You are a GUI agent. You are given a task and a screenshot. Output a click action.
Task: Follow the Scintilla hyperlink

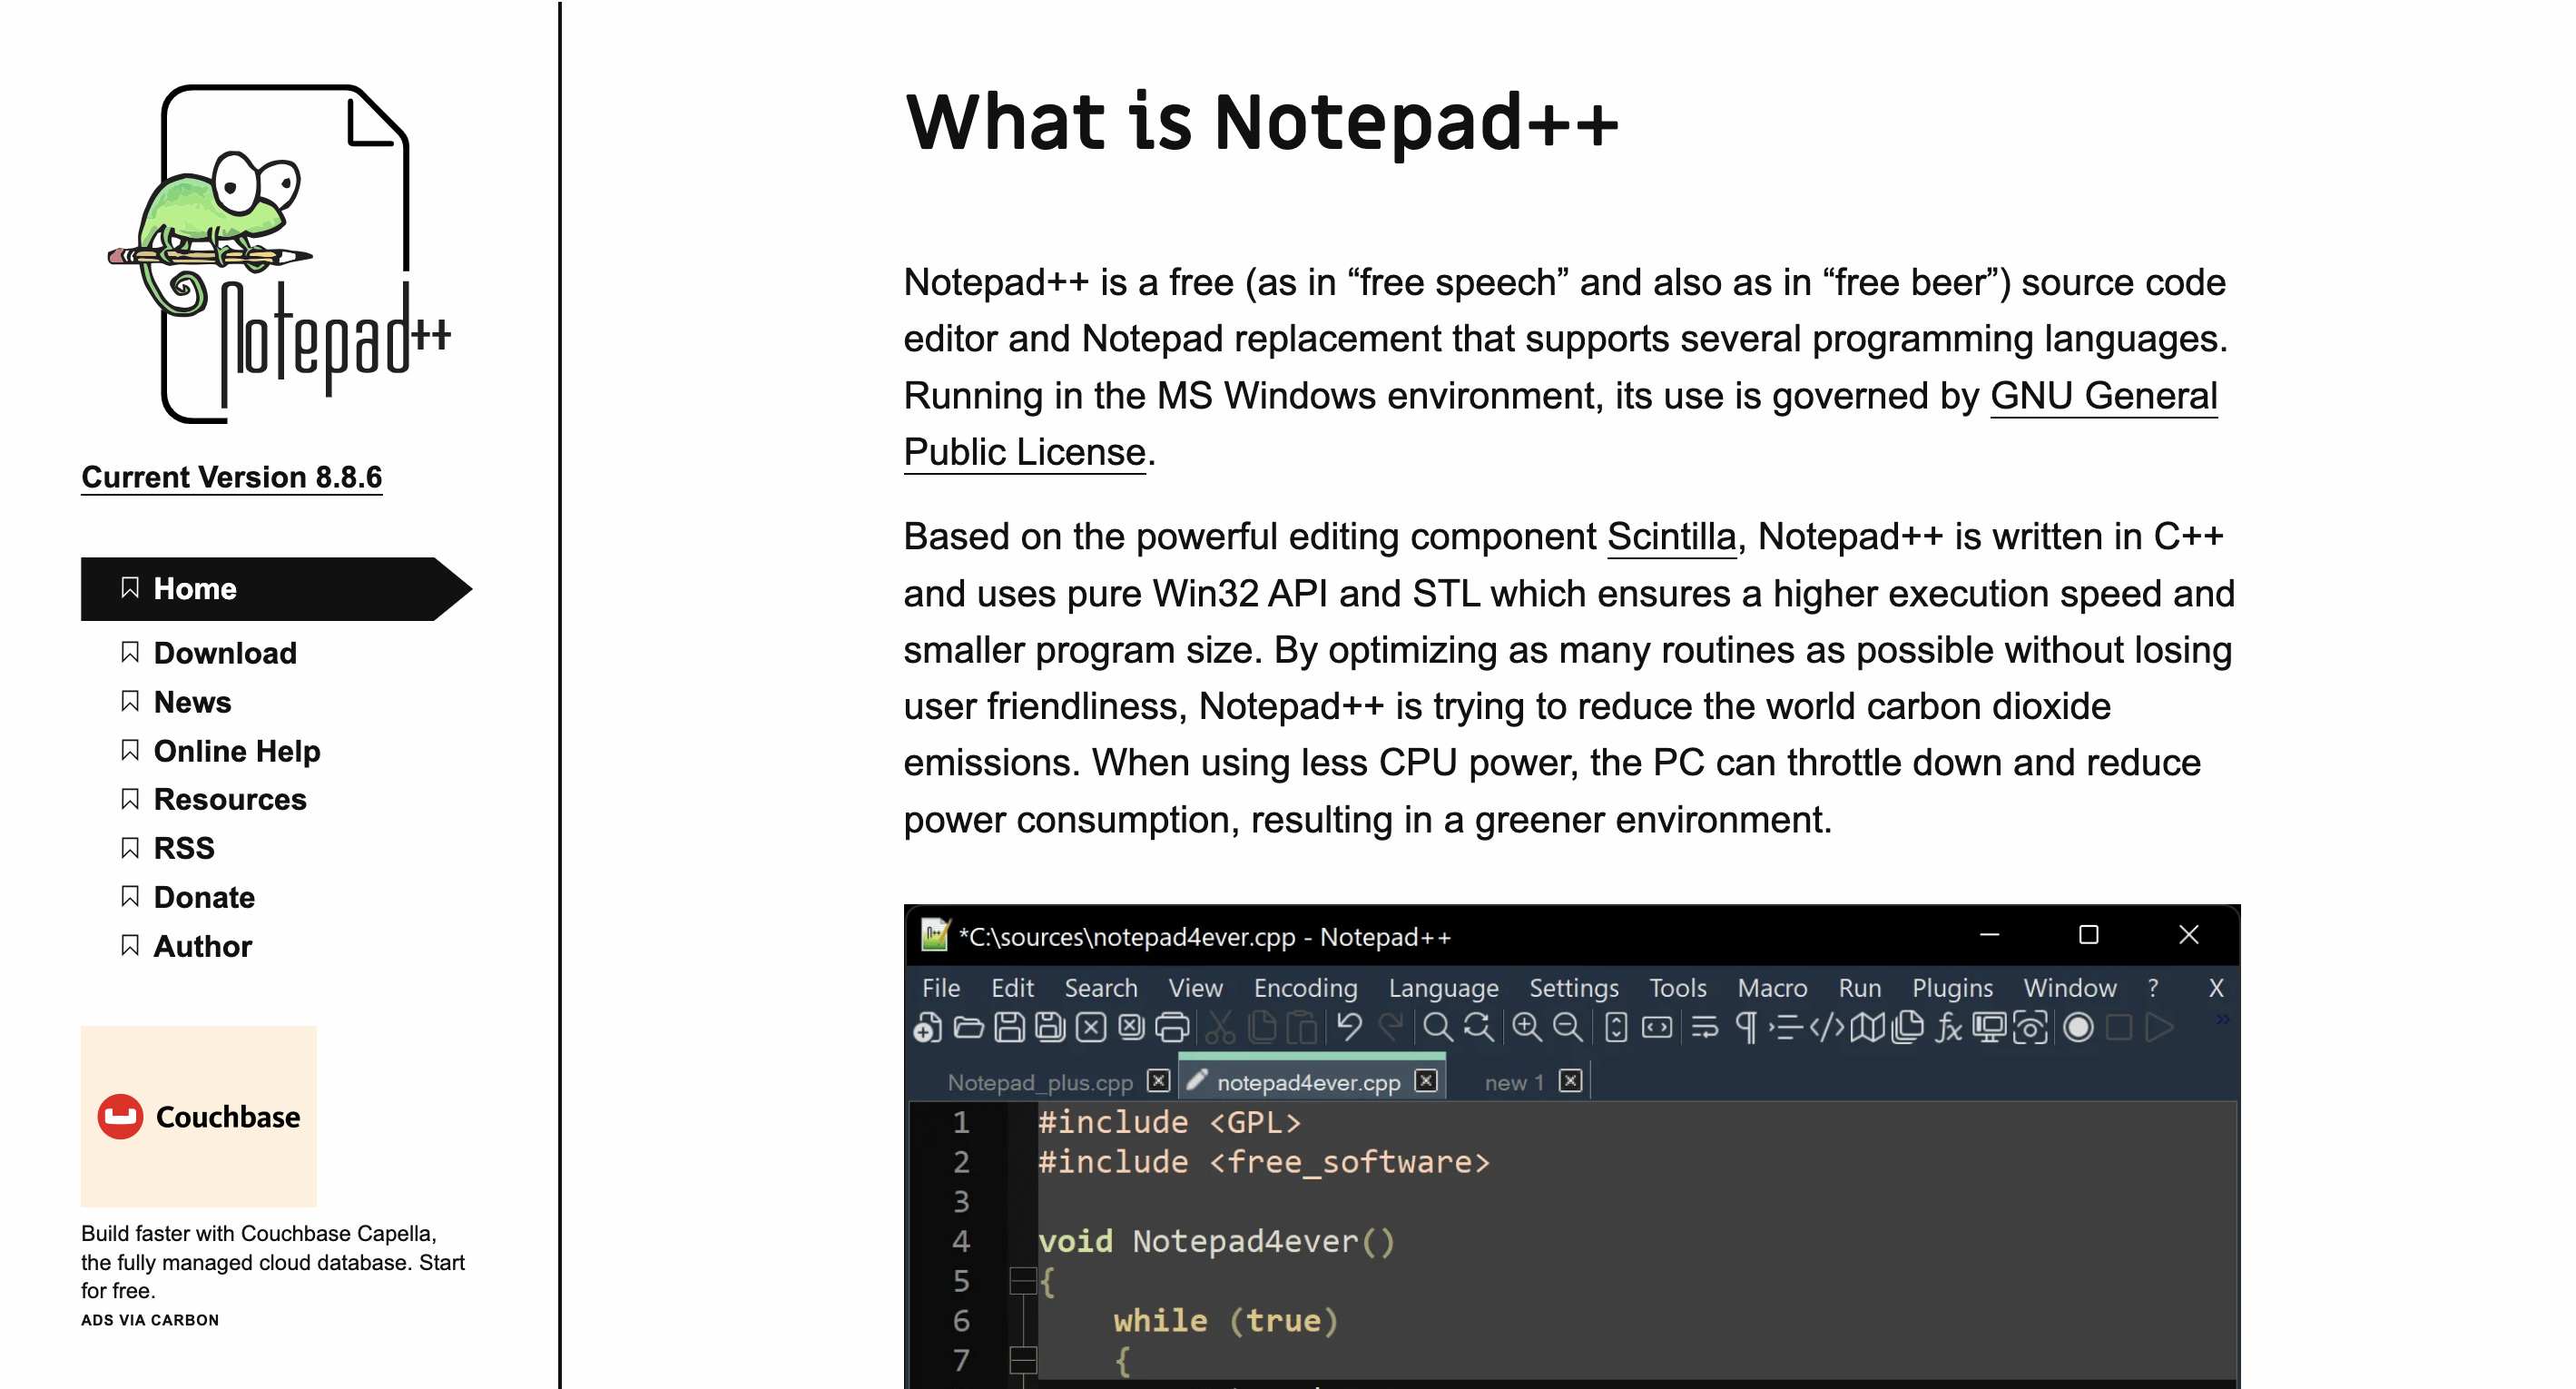click(x=1671, y=537)
